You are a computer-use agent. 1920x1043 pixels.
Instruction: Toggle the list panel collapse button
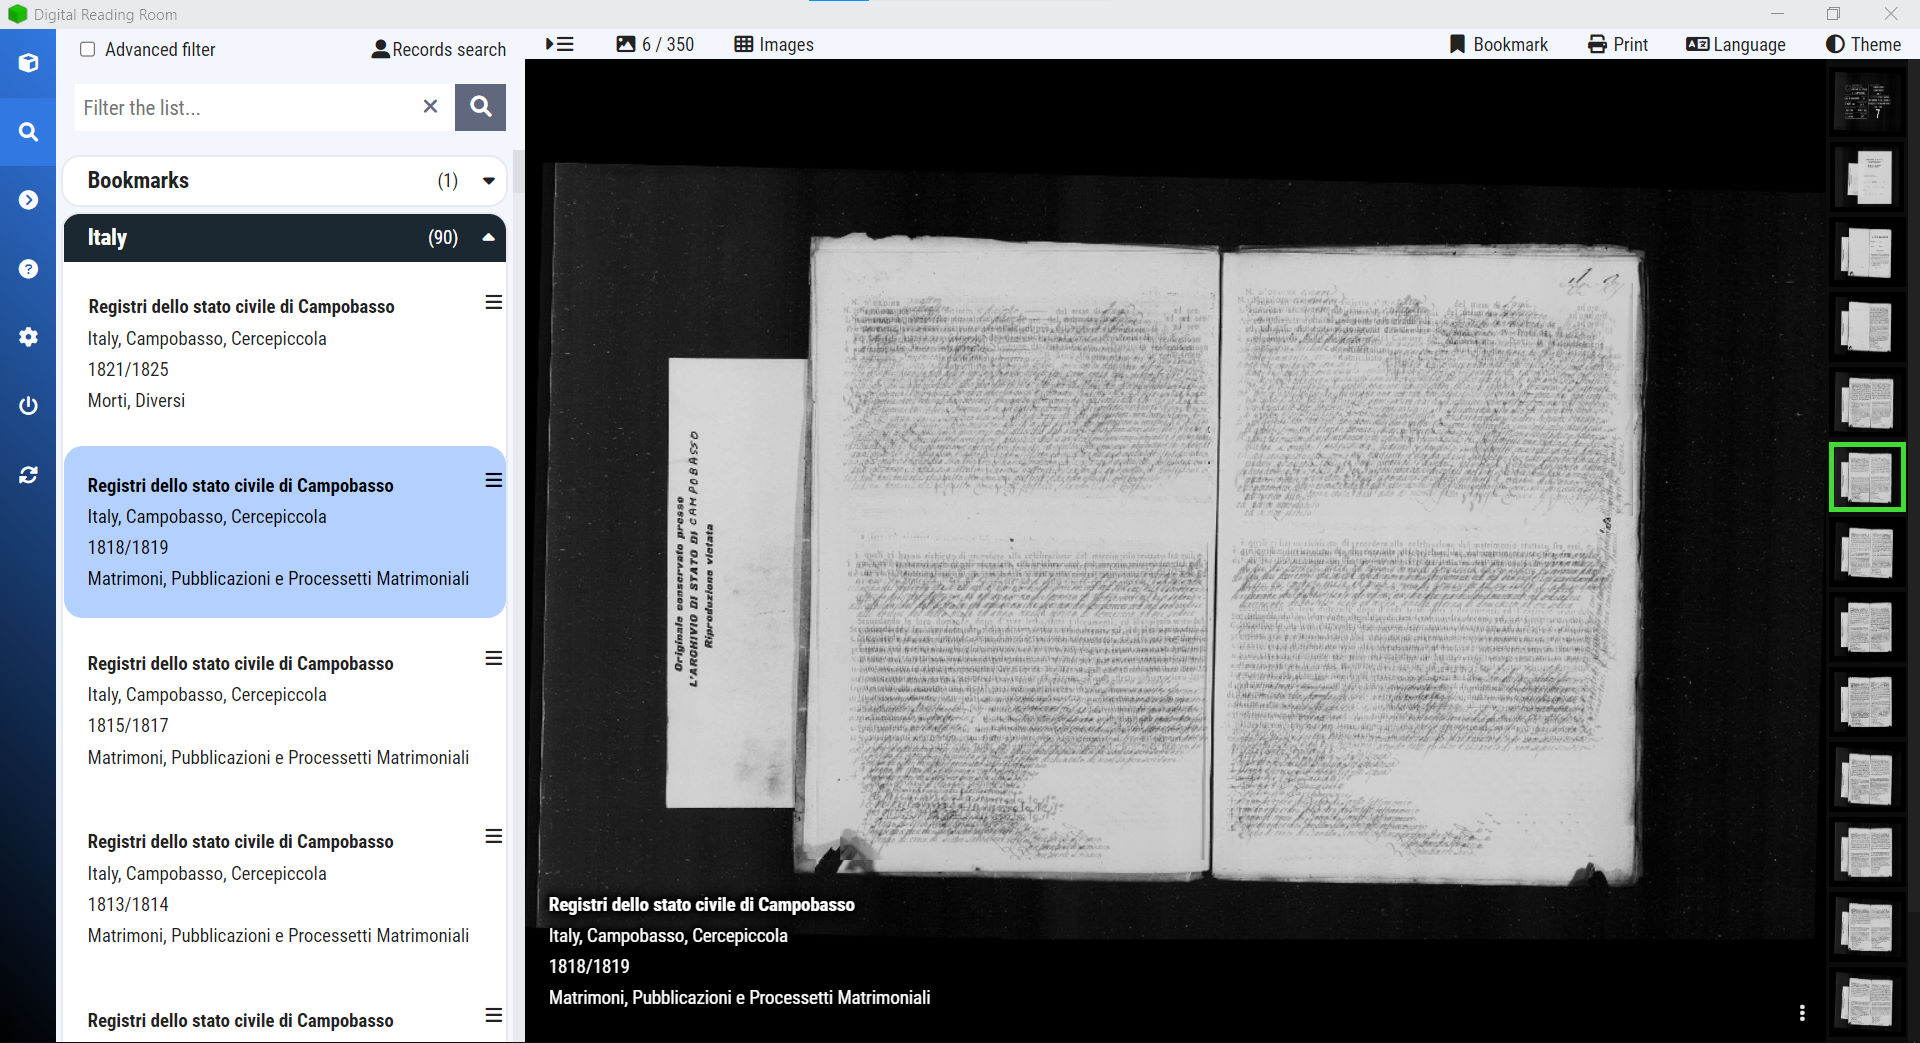tap(560, 45)
